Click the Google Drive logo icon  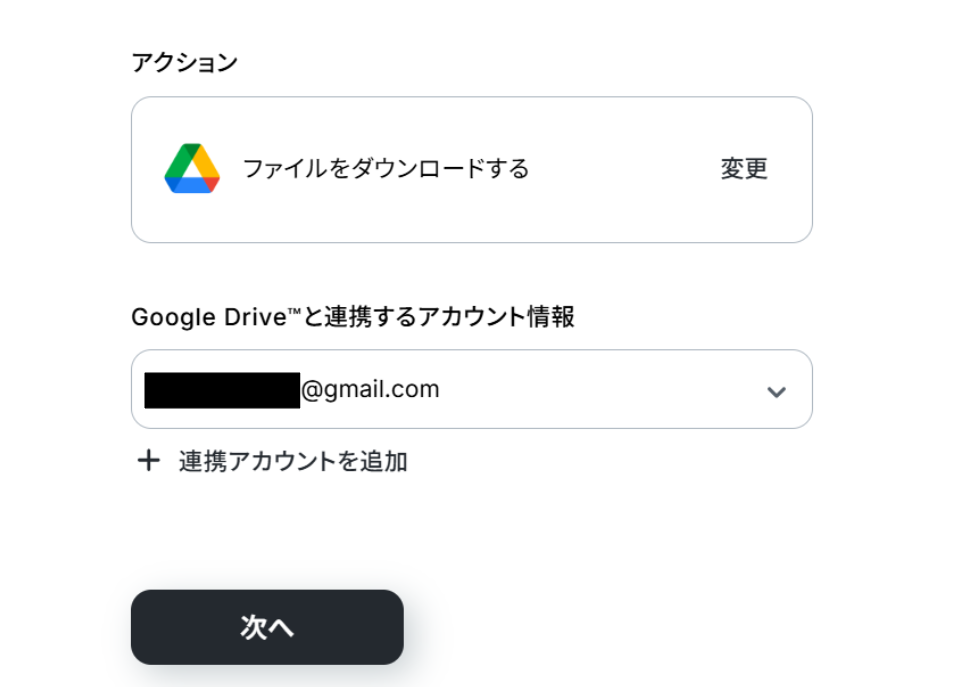[x=192, y=169]
